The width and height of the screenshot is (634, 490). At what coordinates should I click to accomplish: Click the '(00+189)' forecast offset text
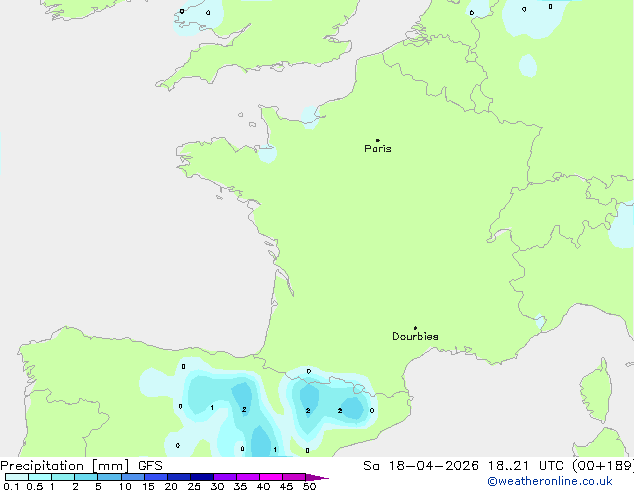click(x=602, y=466)
